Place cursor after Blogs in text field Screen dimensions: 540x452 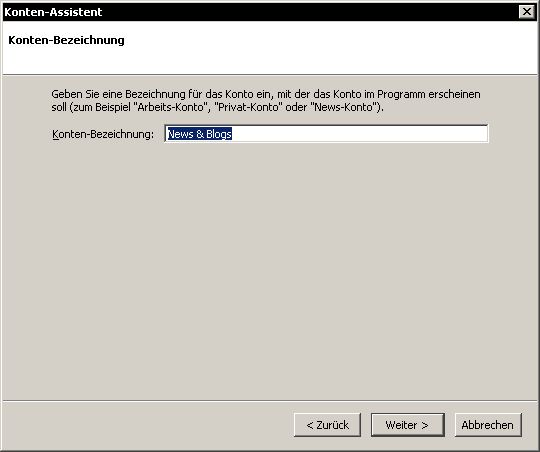pyautogui.click(x=232, y=134)
